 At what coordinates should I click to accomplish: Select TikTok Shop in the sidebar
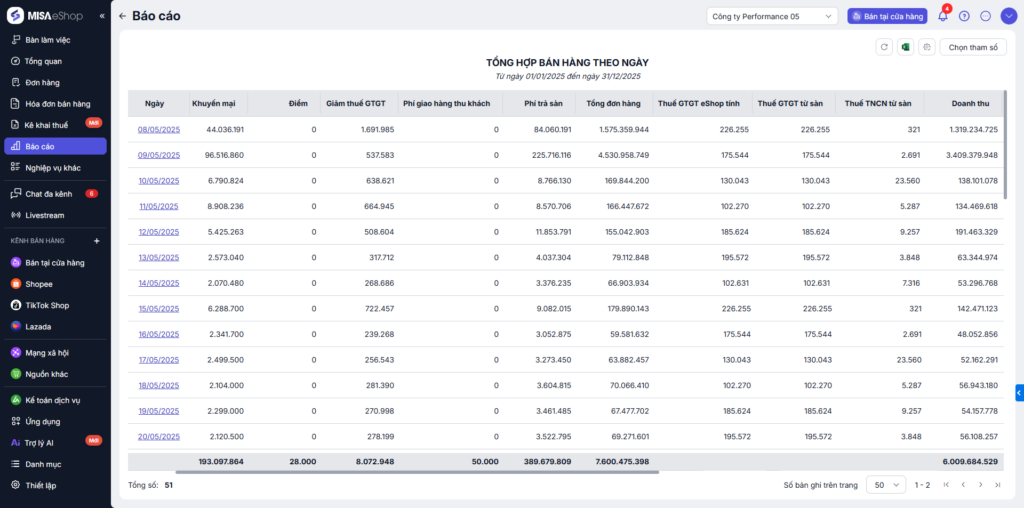tap(47, 305)
